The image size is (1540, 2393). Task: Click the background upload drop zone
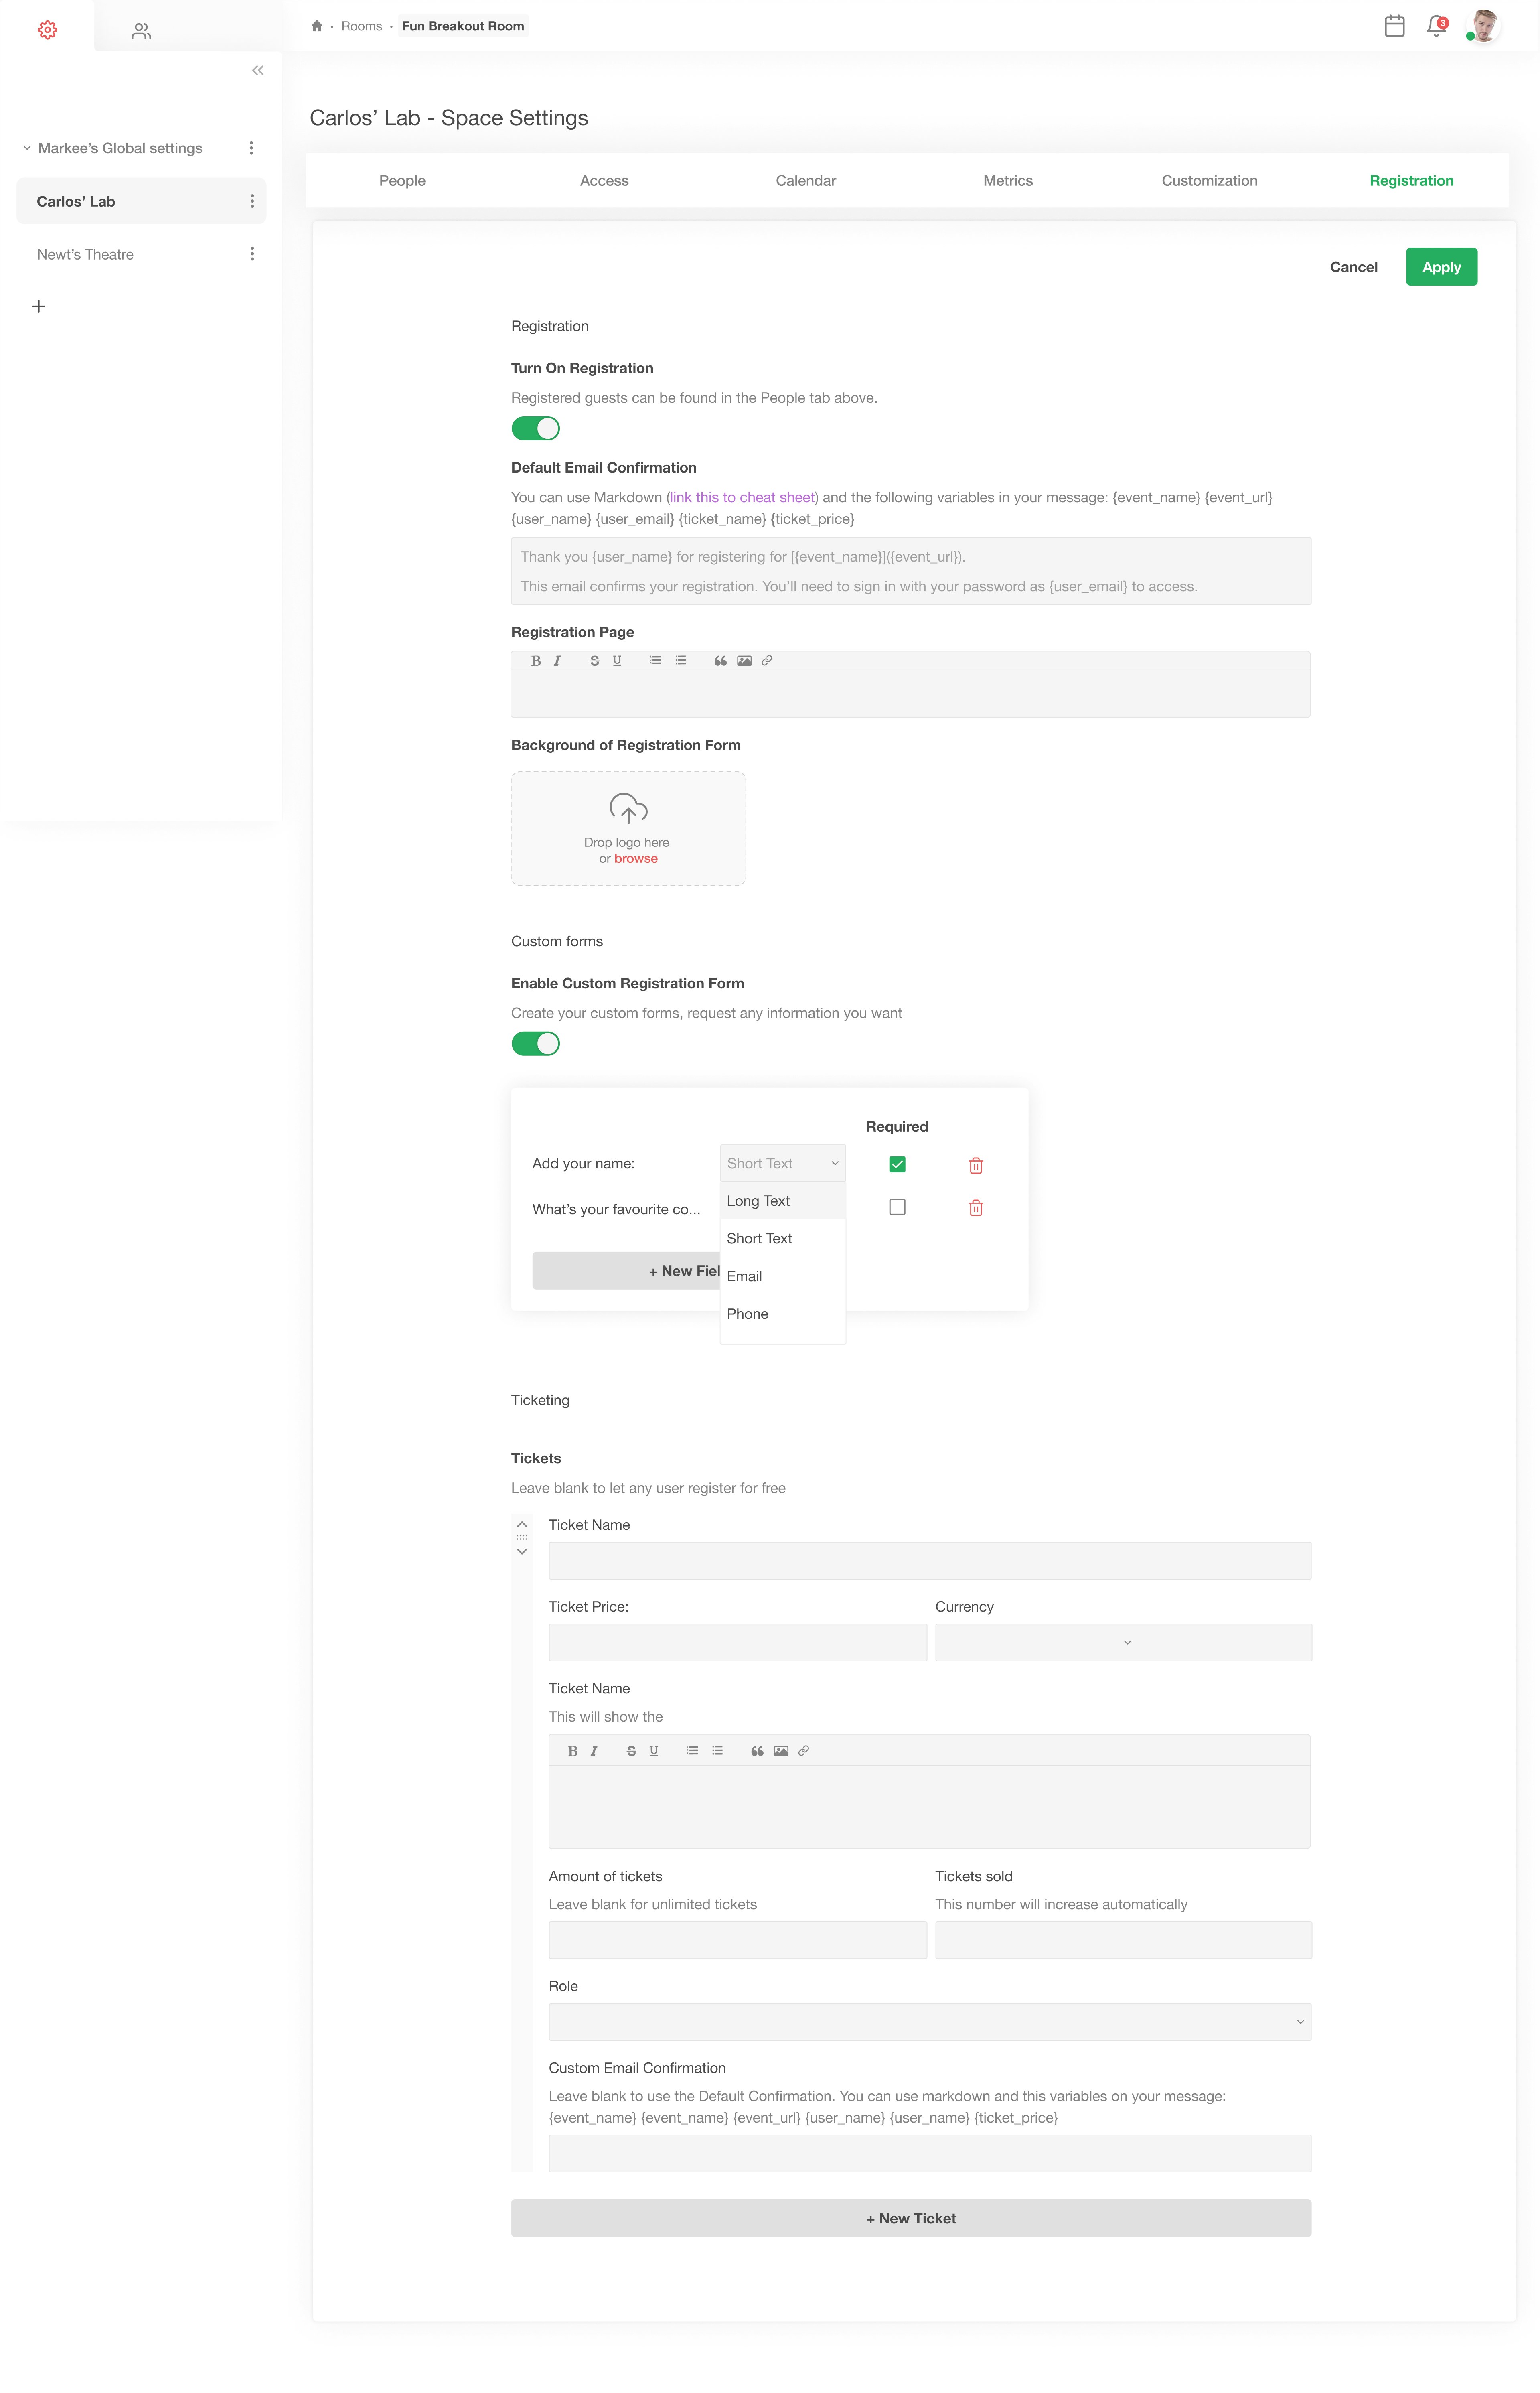pyautogui.click(x=628, y=828)
